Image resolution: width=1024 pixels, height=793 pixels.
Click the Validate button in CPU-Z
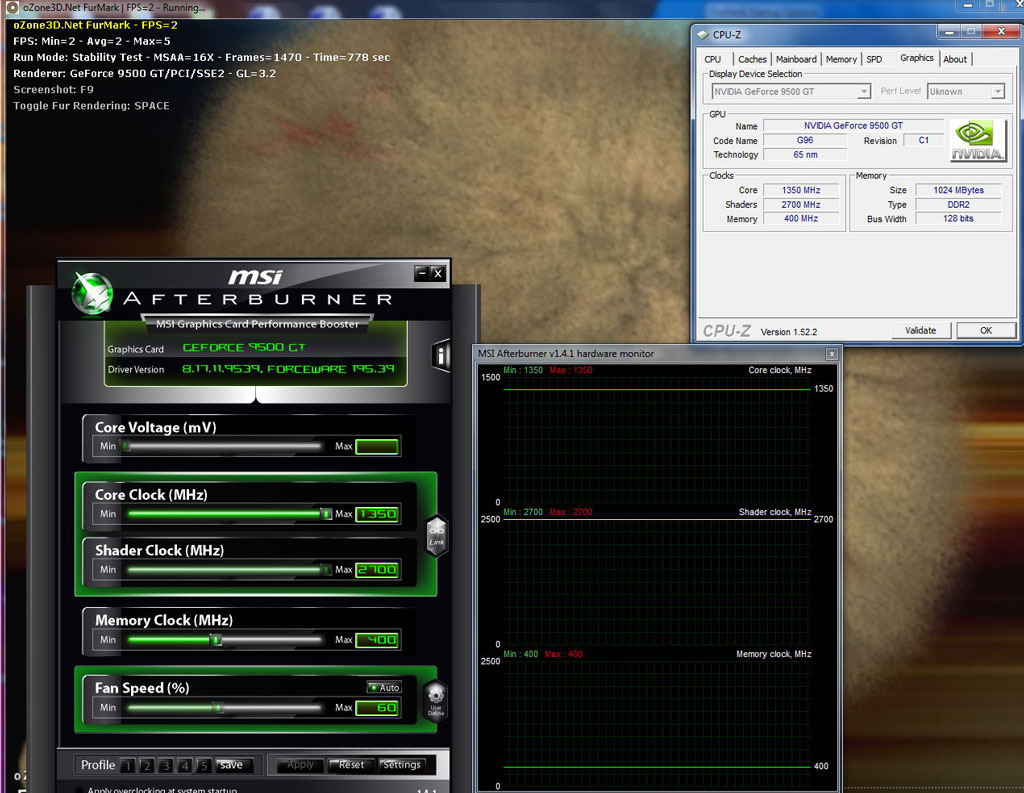[x=921, y=331]
